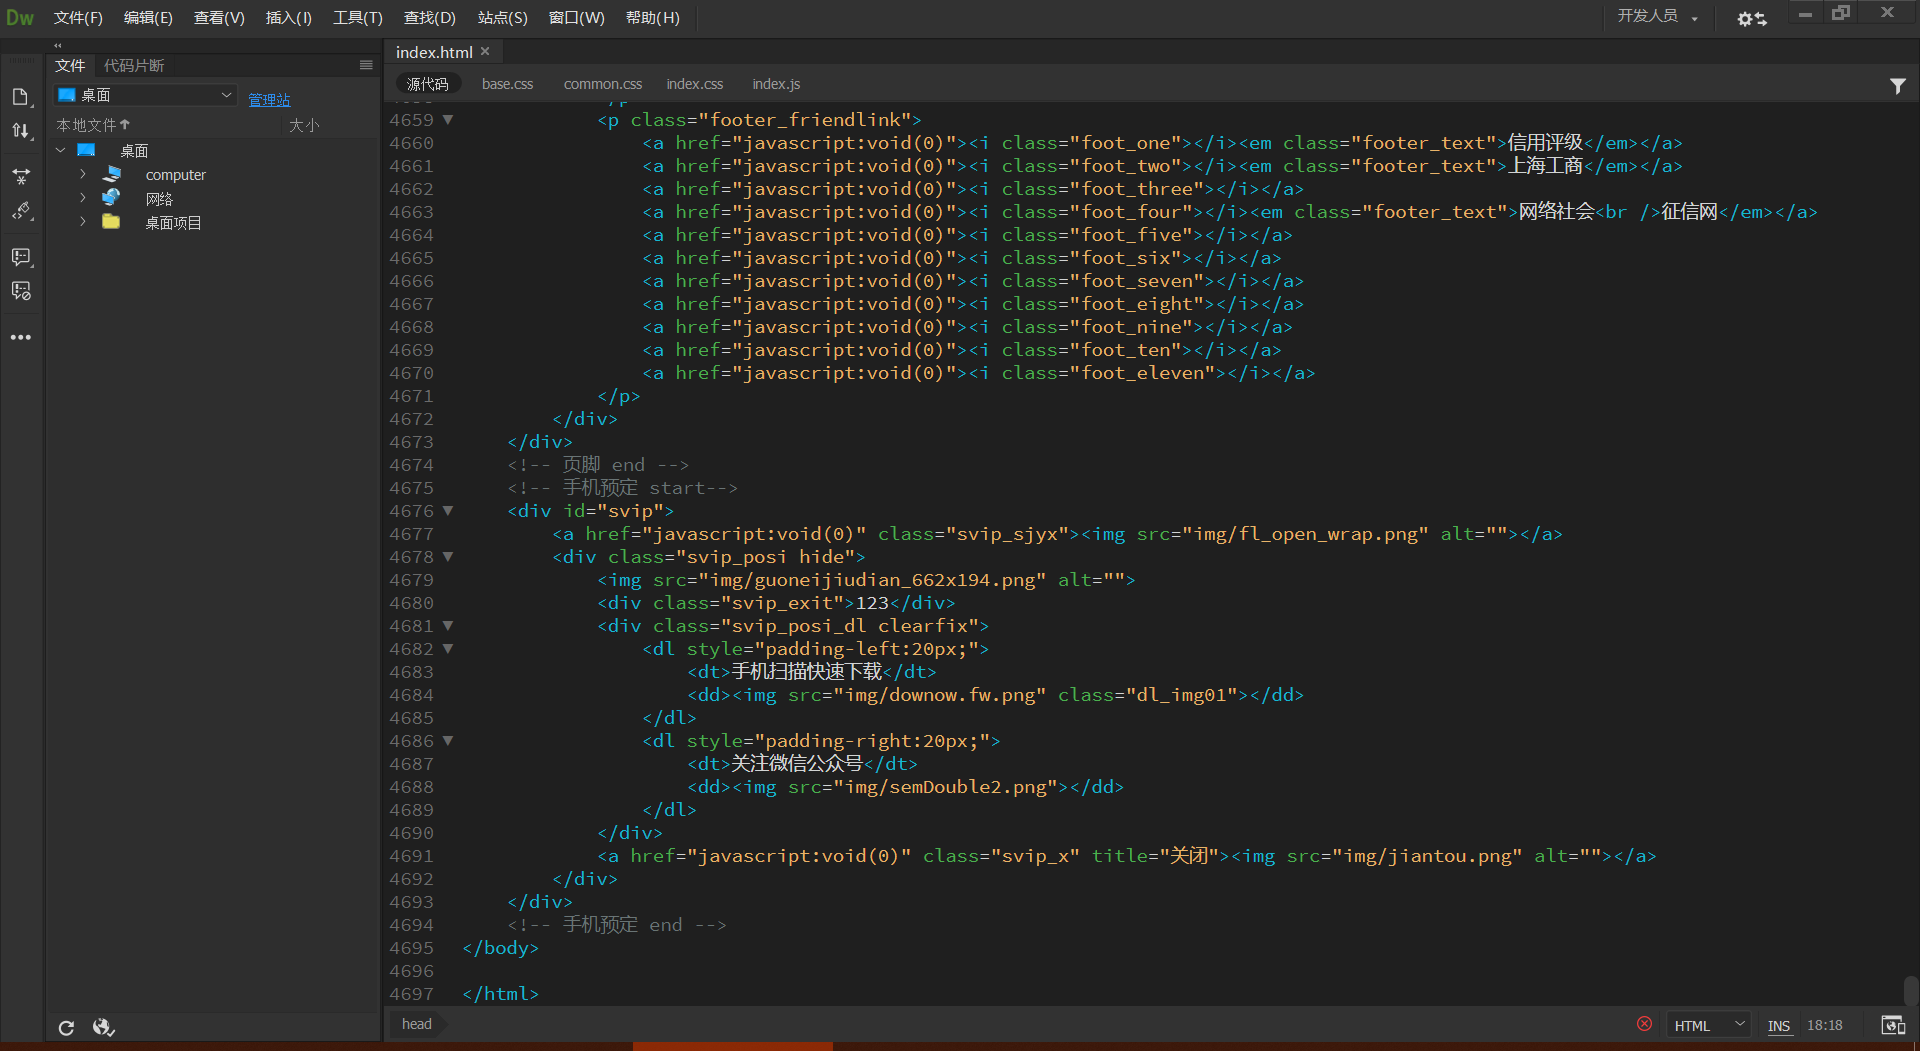Switch to the 代码片断 panel tab
1920x1051 pixels.
click(134, 65)
